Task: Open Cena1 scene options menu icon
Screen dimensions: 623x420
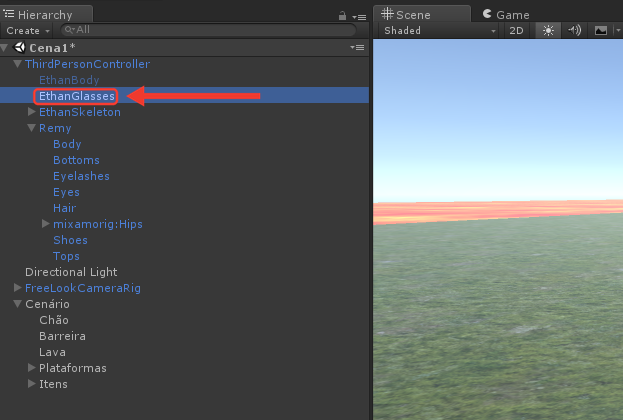Action: (357, 47)
